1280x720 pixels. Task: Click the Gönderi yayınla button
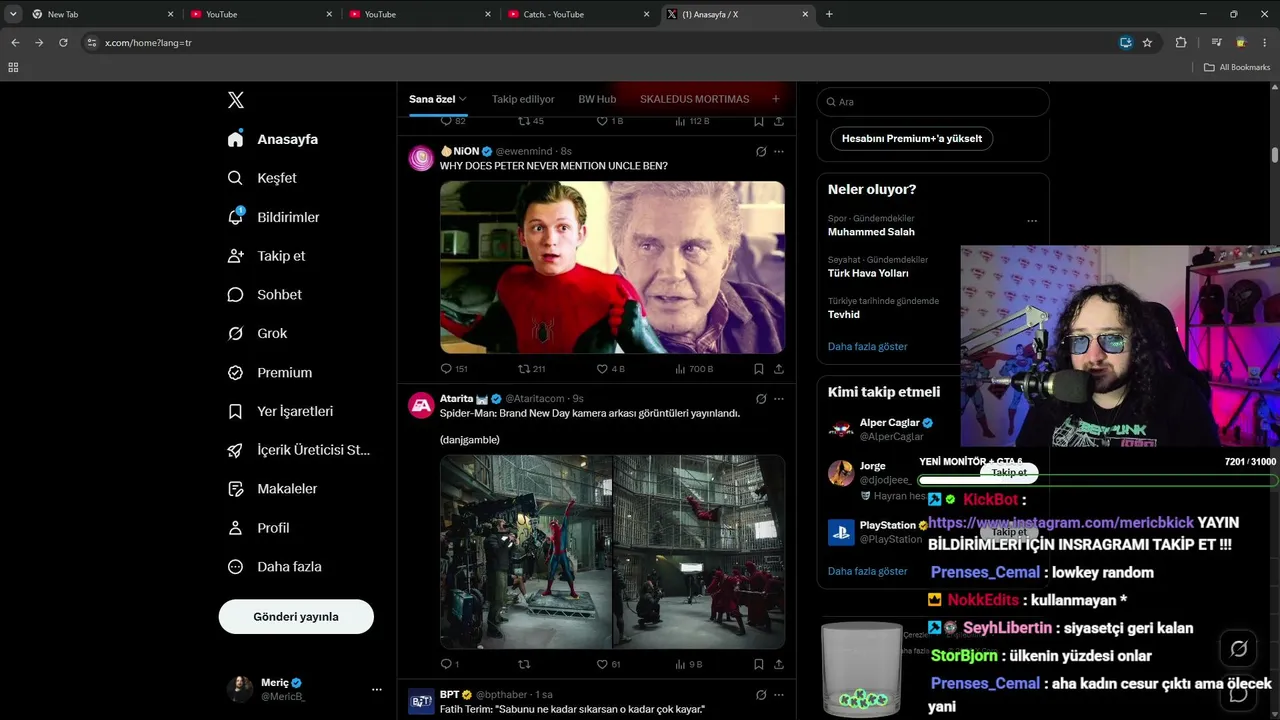click(x=296, y=617)
